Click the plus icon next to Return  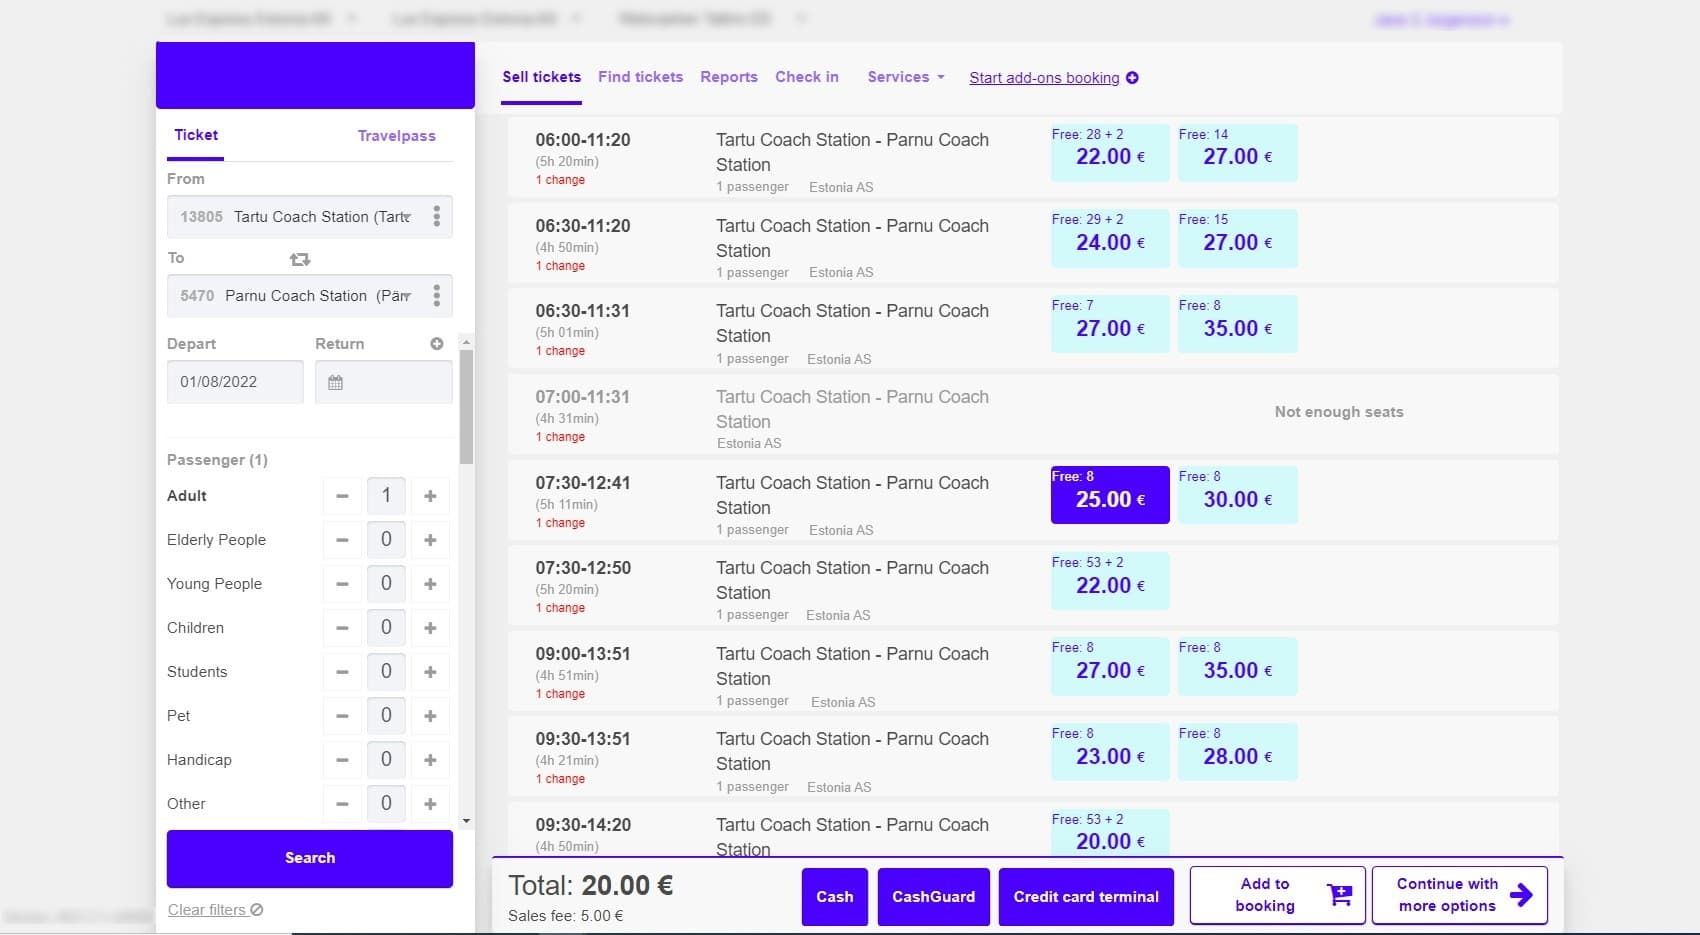click(437, 344)
